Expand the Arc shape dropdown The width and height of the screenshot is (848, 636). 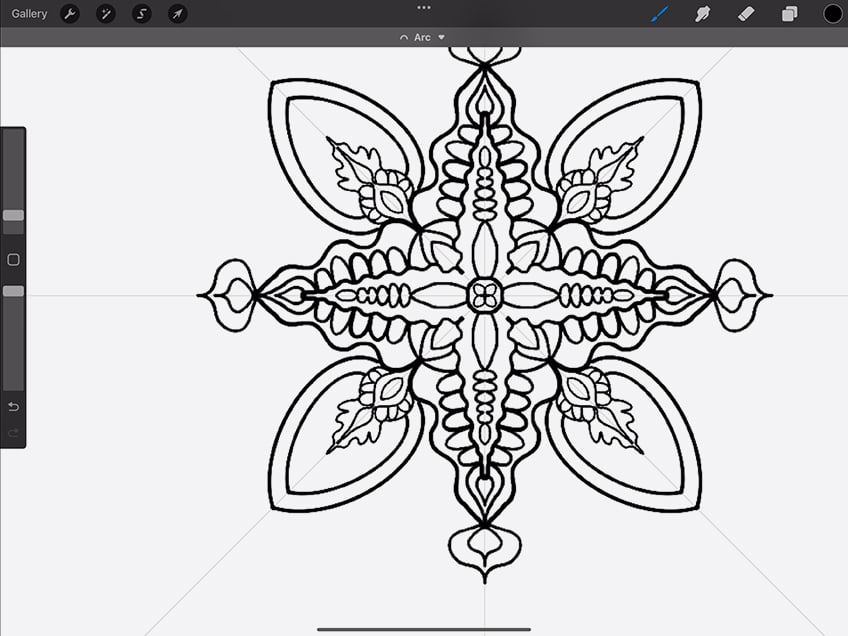pyautogui.click(x=441, y=38)
